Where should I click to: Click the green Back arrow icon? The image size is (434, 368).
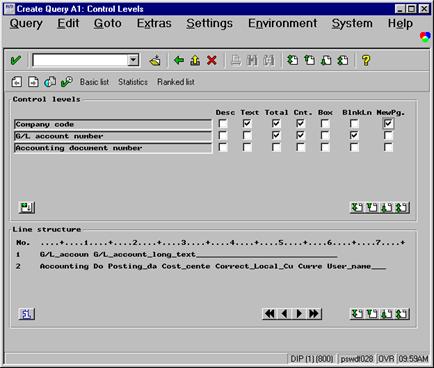(179, 60)
